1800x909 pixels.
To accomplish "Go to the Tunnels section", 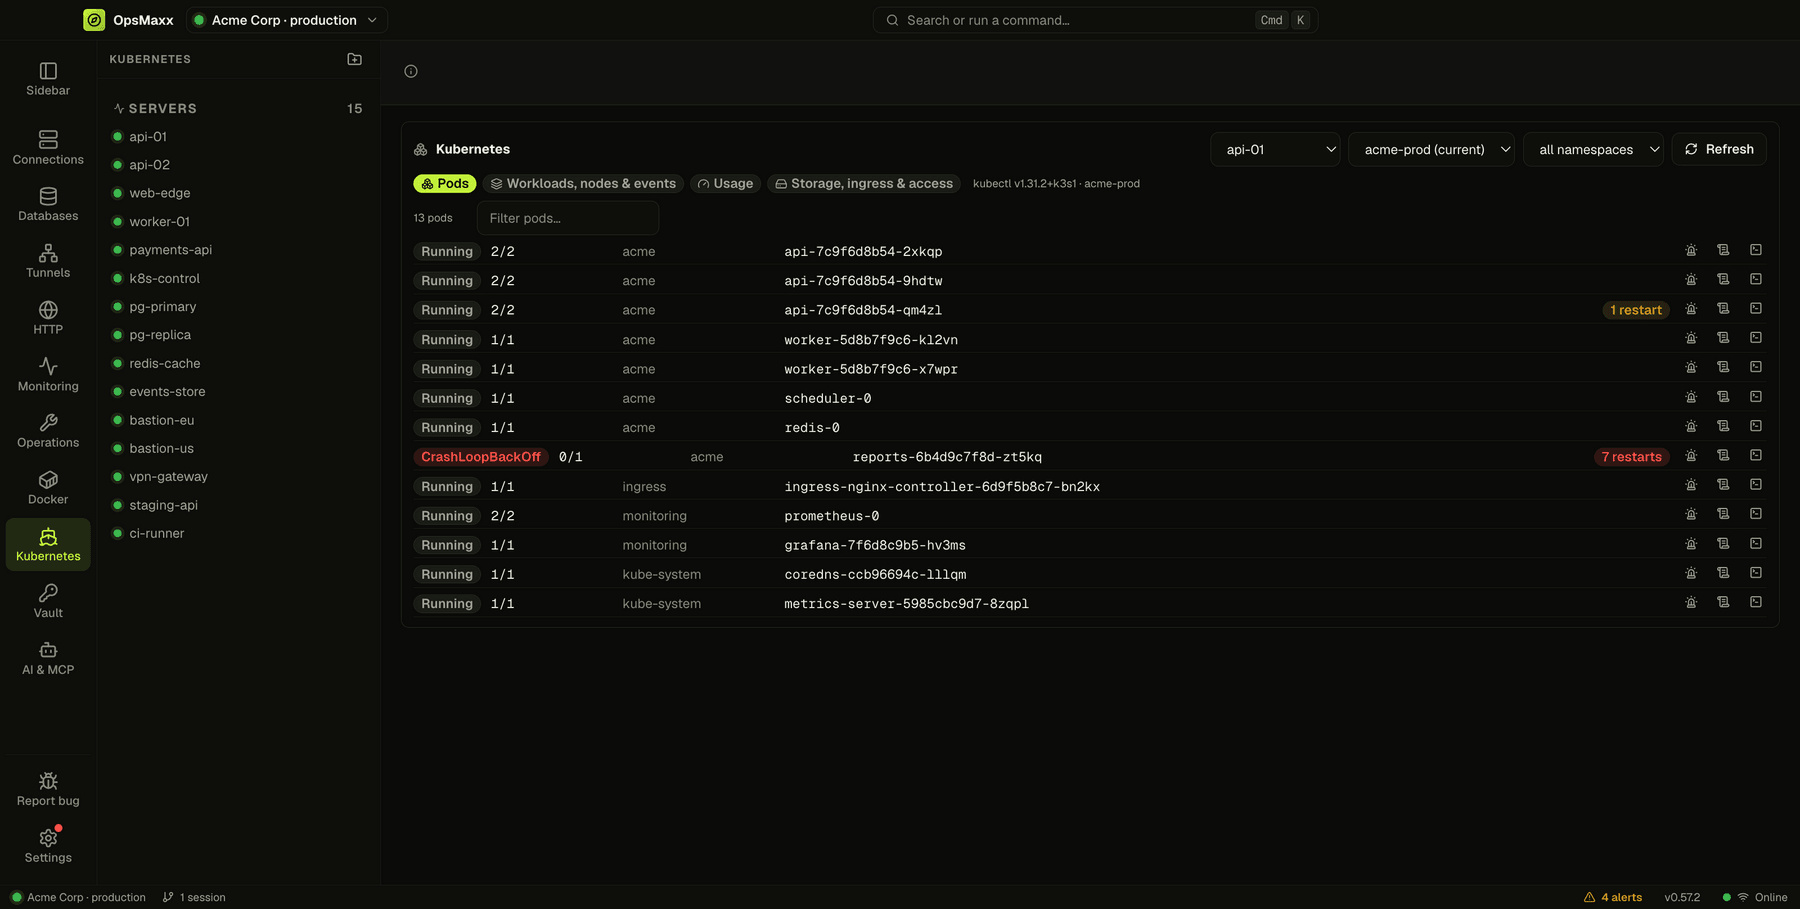I will point(48,261).
